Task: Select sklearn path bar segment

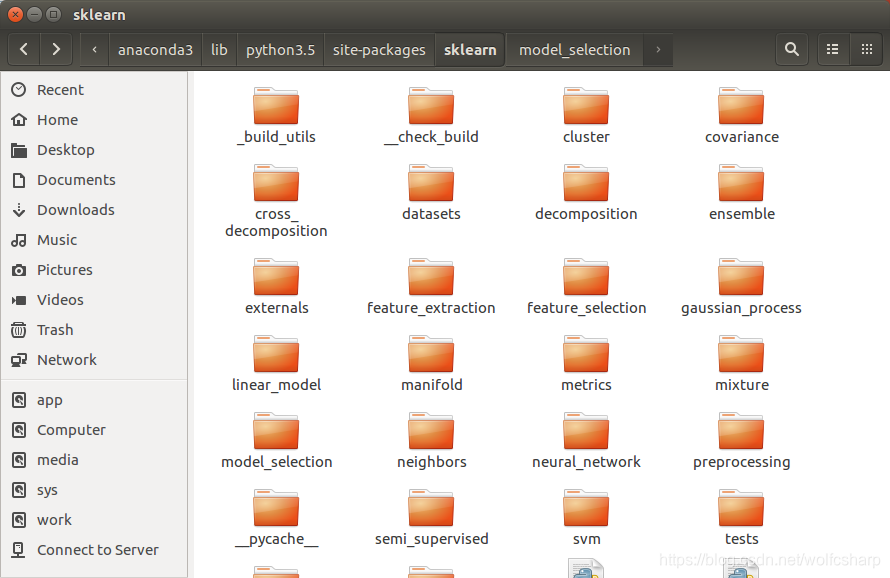Action: click(470, 50)
